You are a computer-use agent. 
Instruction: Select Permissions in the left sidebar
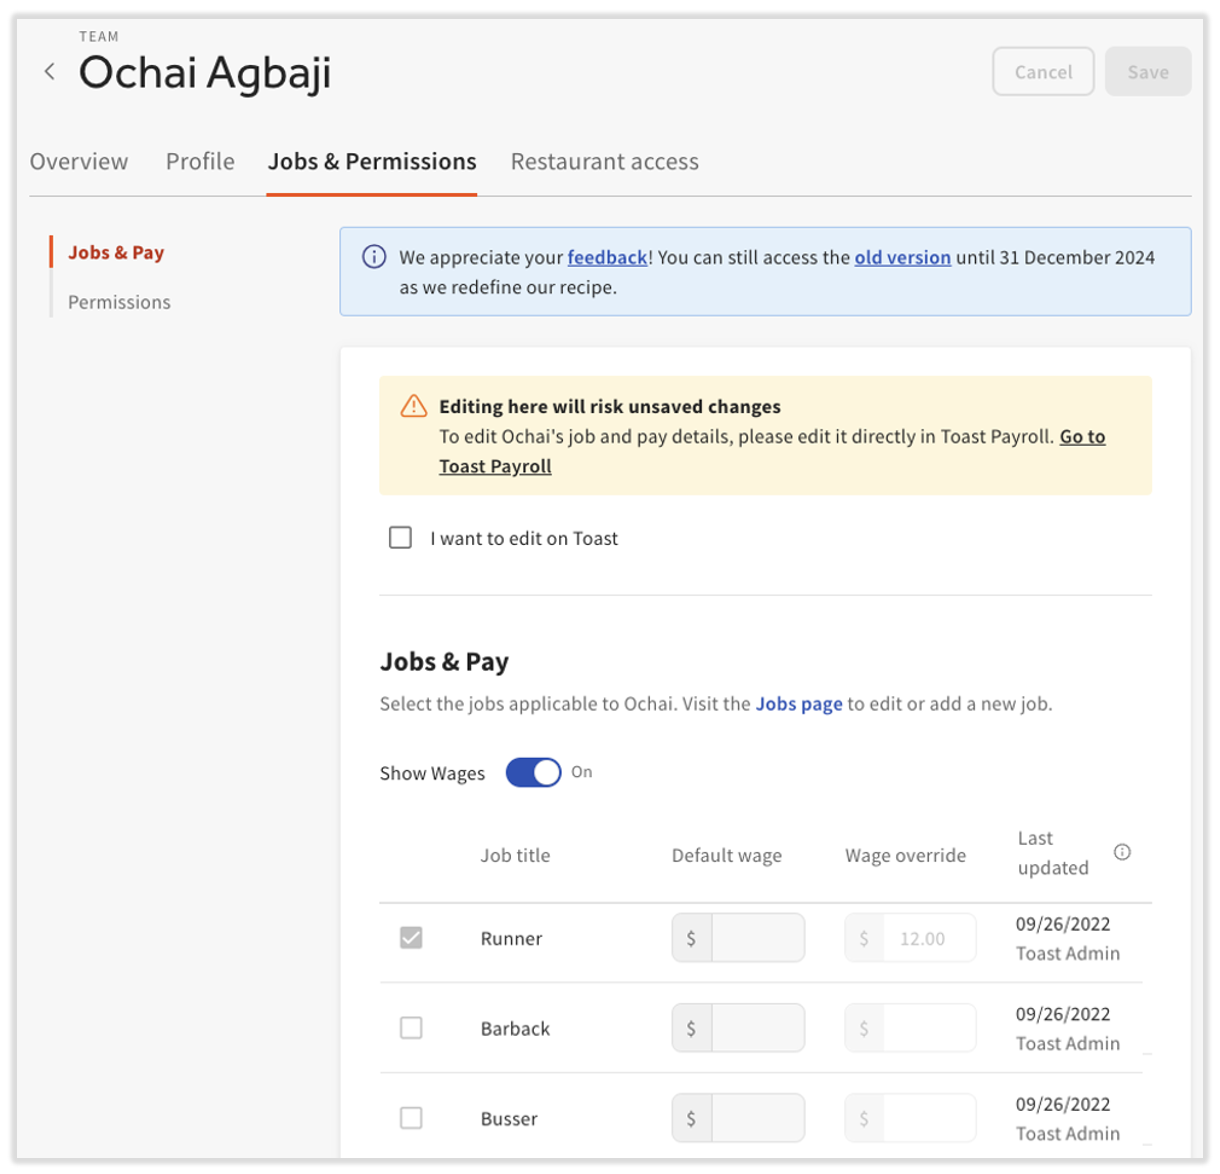119,301
